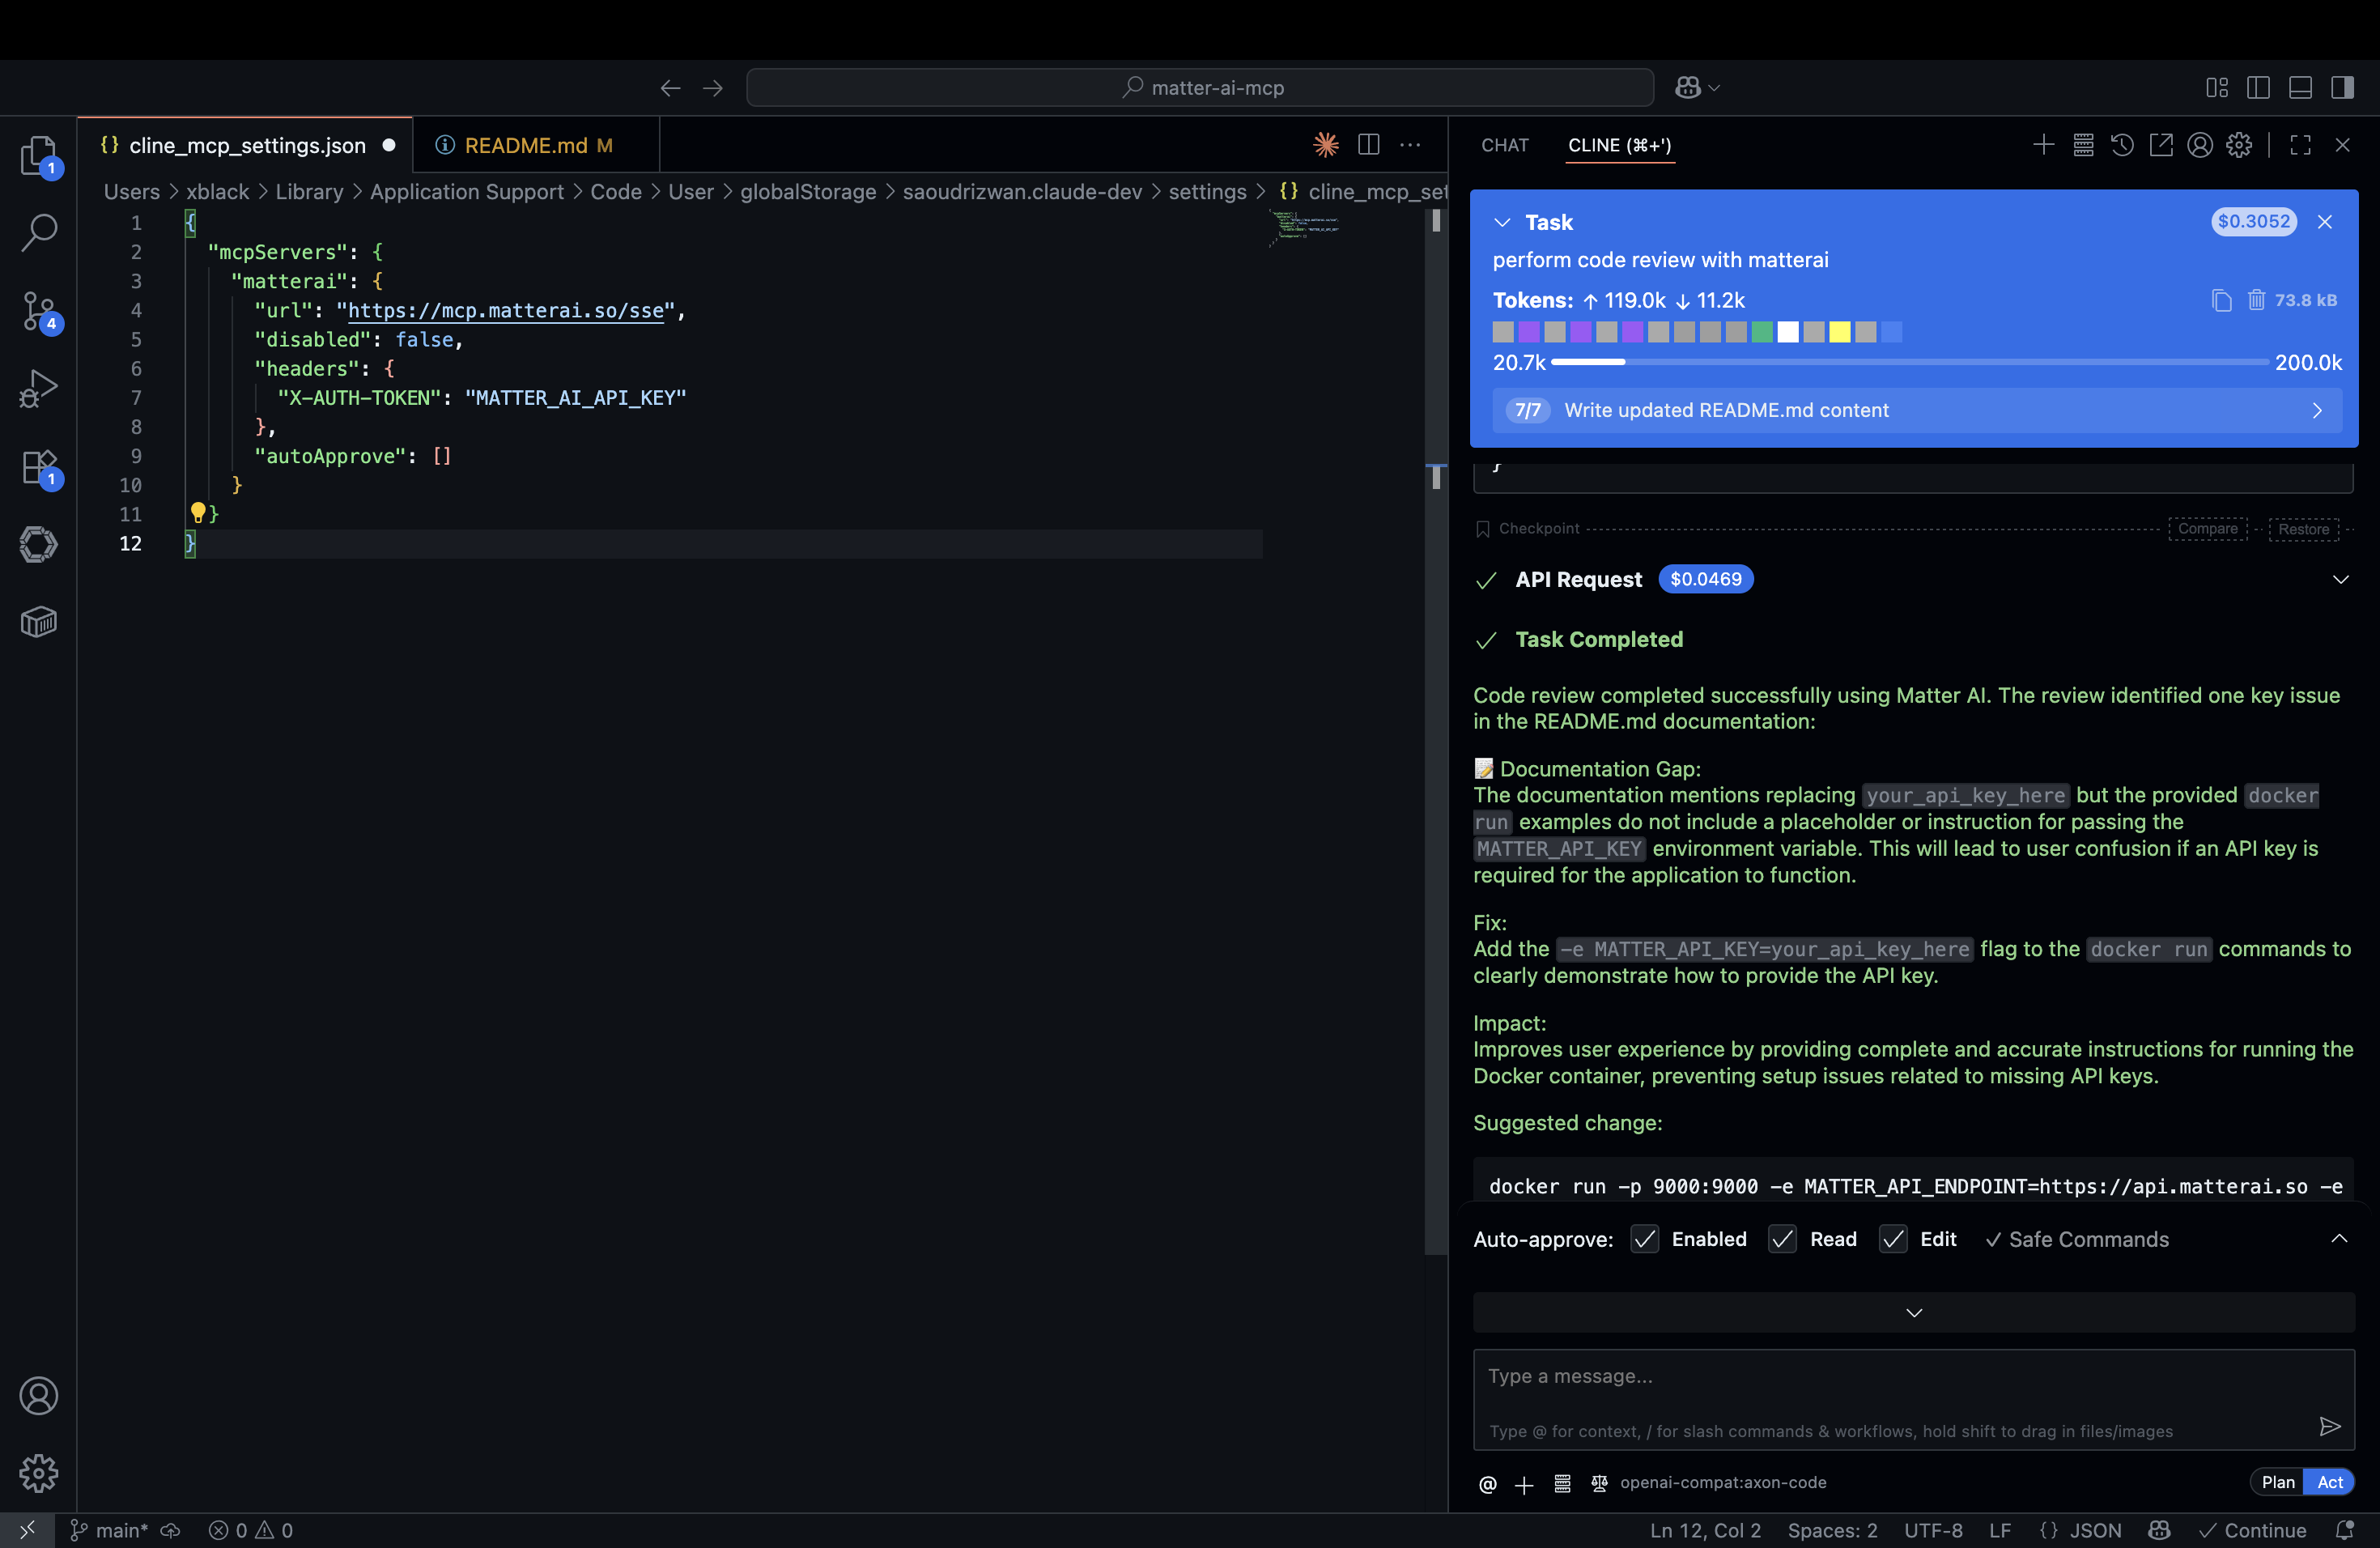This screenshot has height=1548, width=2380.
Task: Click the Compare checkpoint button
Action: pyautogui.click(x=2207, y=528)
